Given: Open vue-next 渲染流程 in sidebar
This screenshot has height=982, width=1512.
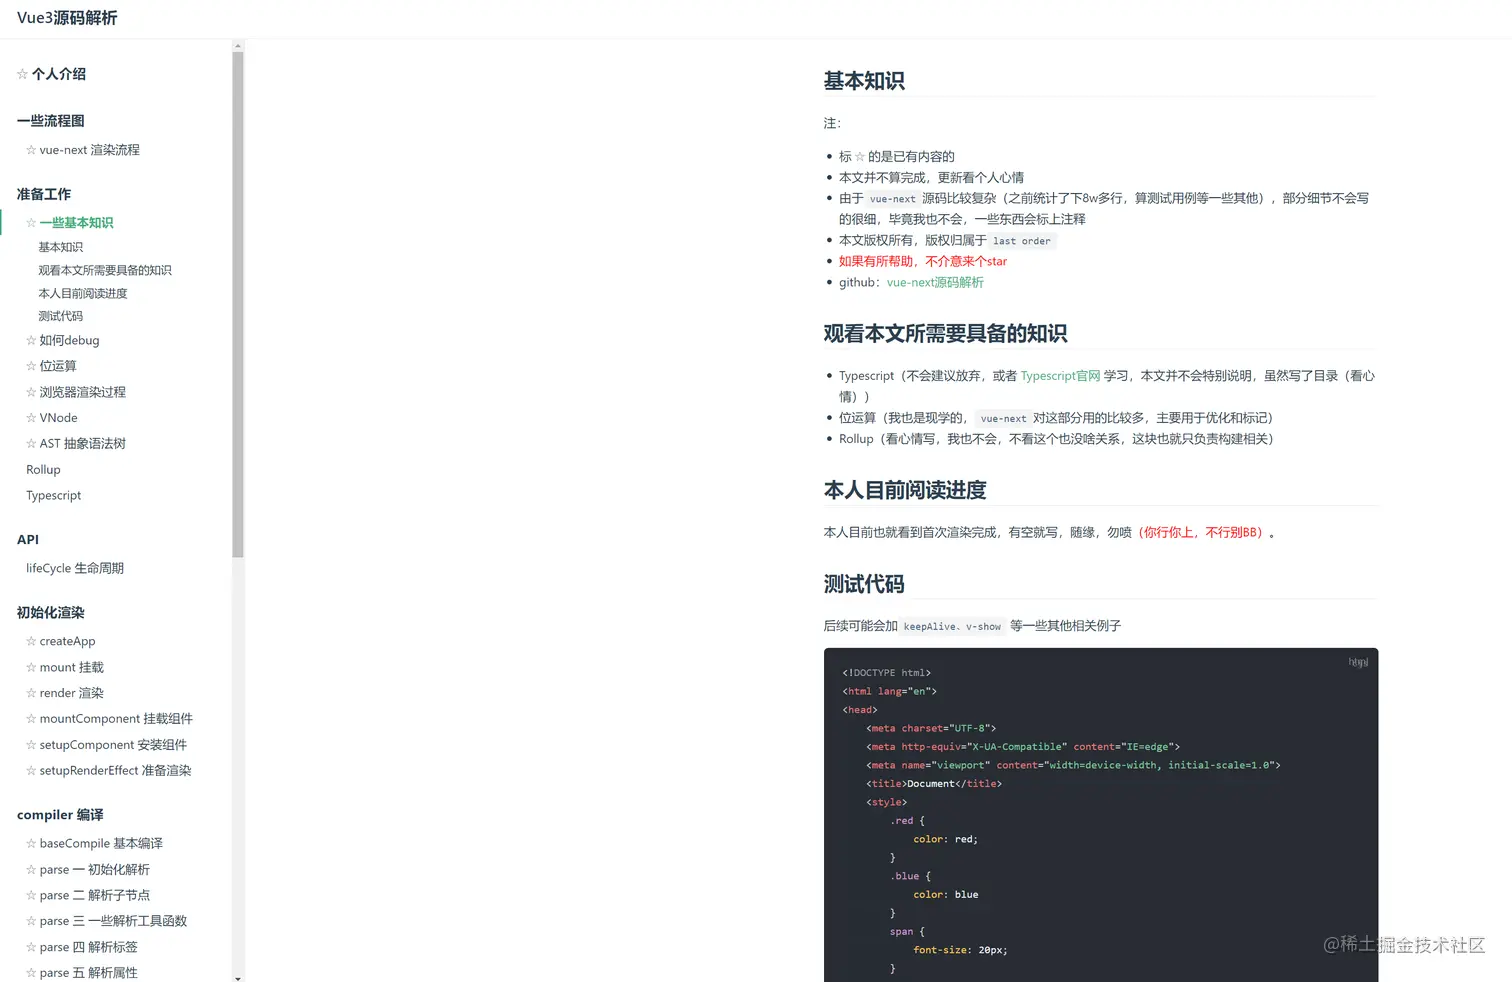Looking at the screenshot, I should click(83, 150).
